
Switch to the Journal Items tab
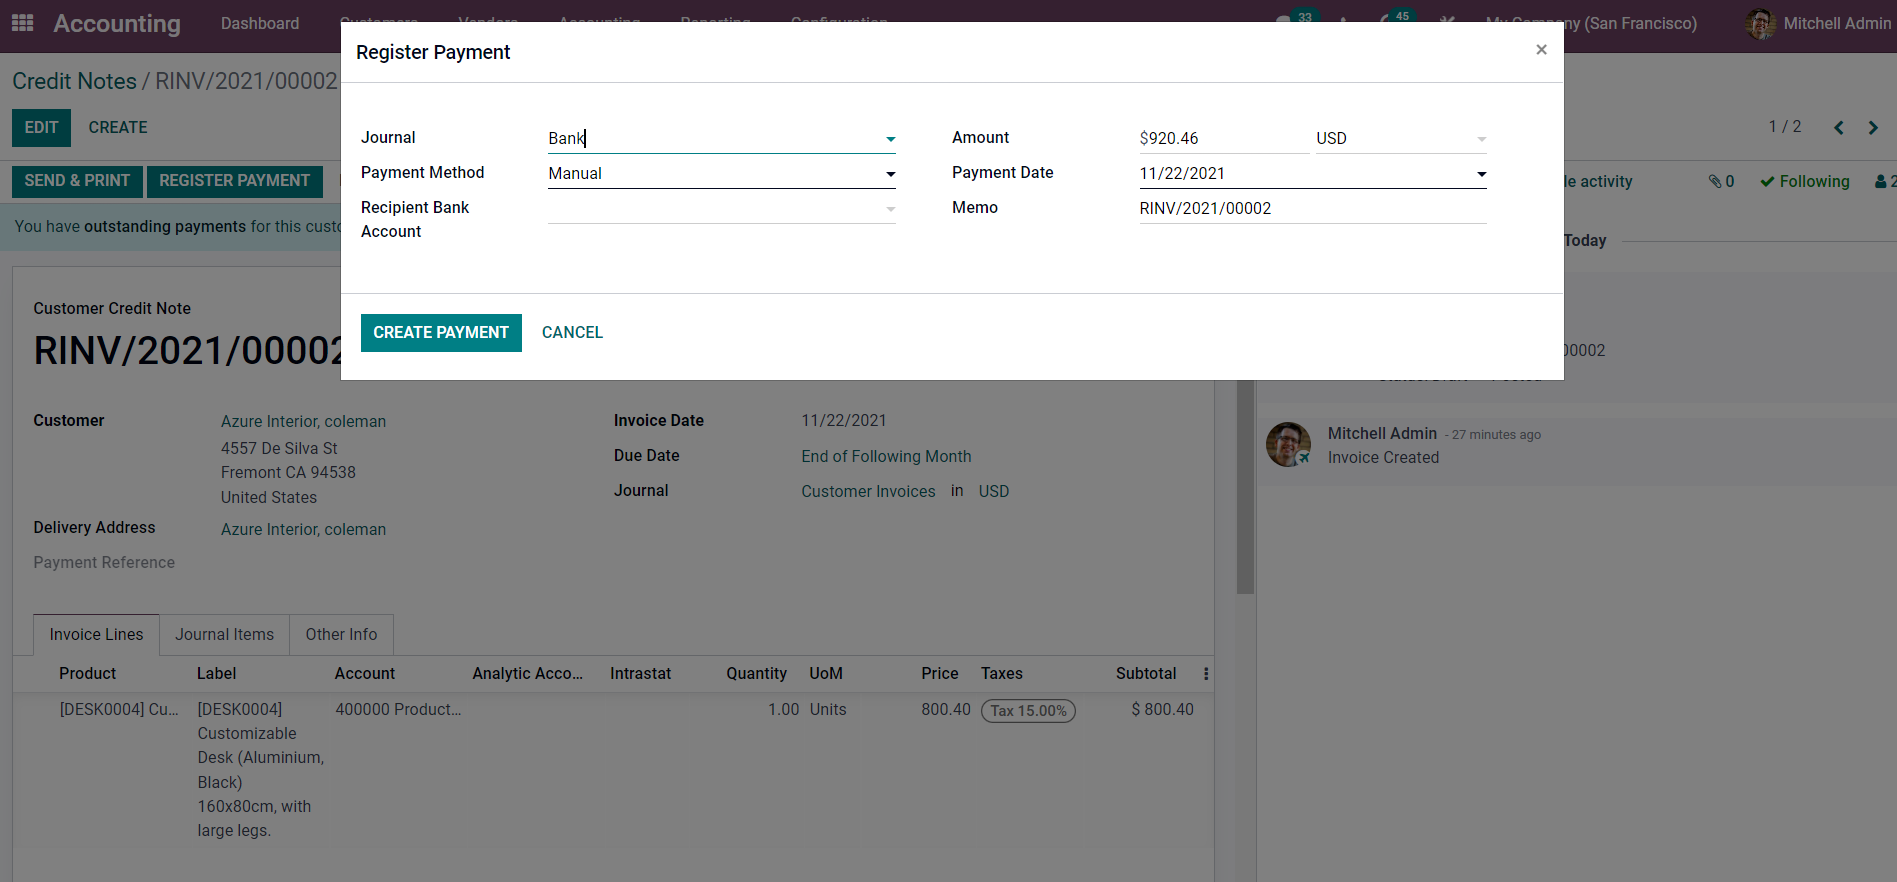coord(224,635)
